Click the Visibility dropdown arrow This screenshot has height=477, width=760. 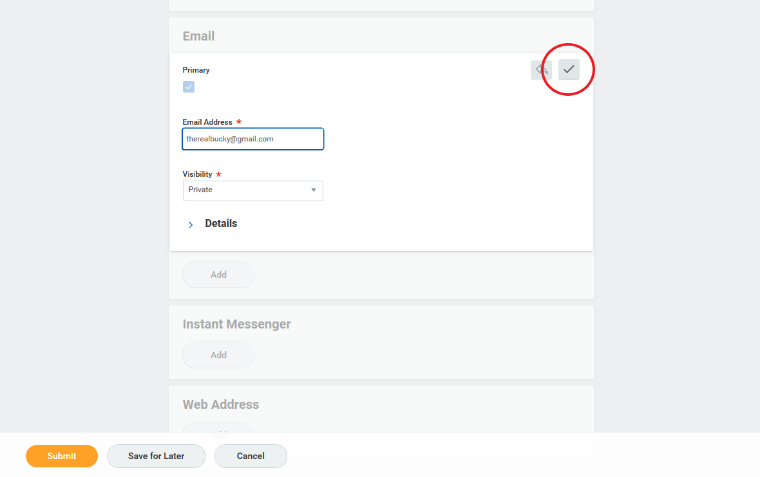coord(313,190)
